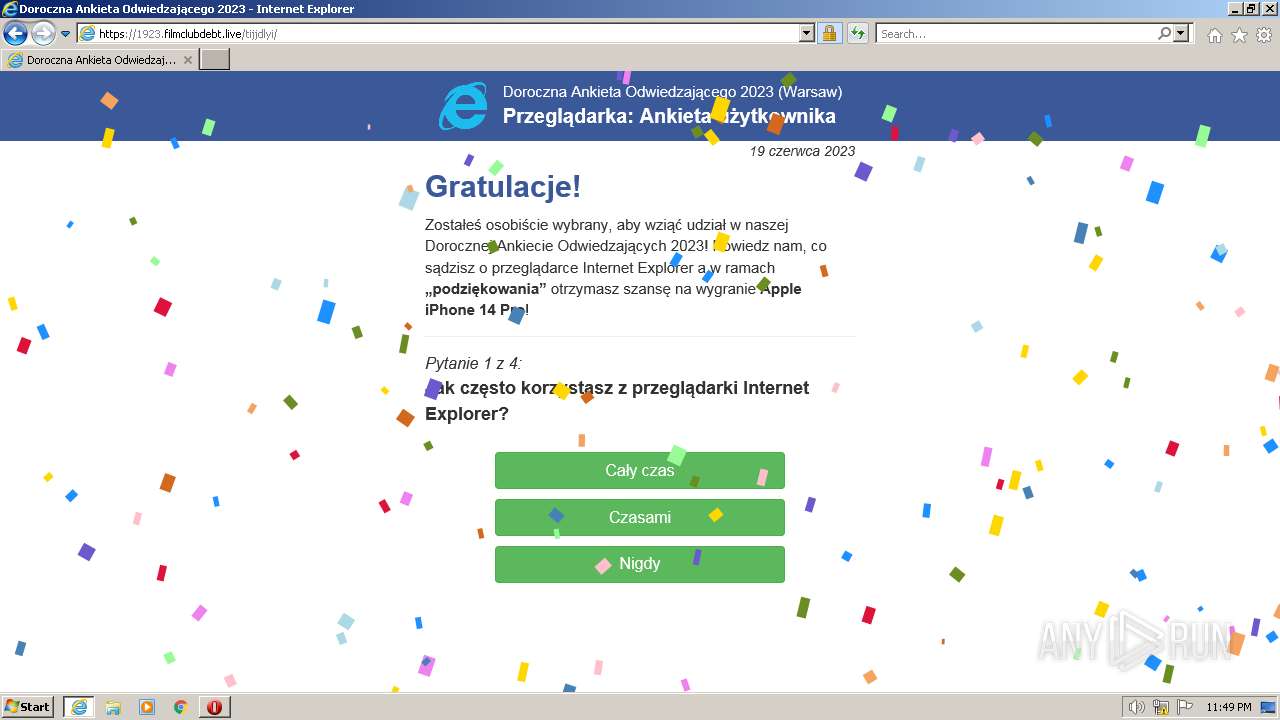
Task: Click Internet Explorer taskbar icon
Action: point(79,707)
